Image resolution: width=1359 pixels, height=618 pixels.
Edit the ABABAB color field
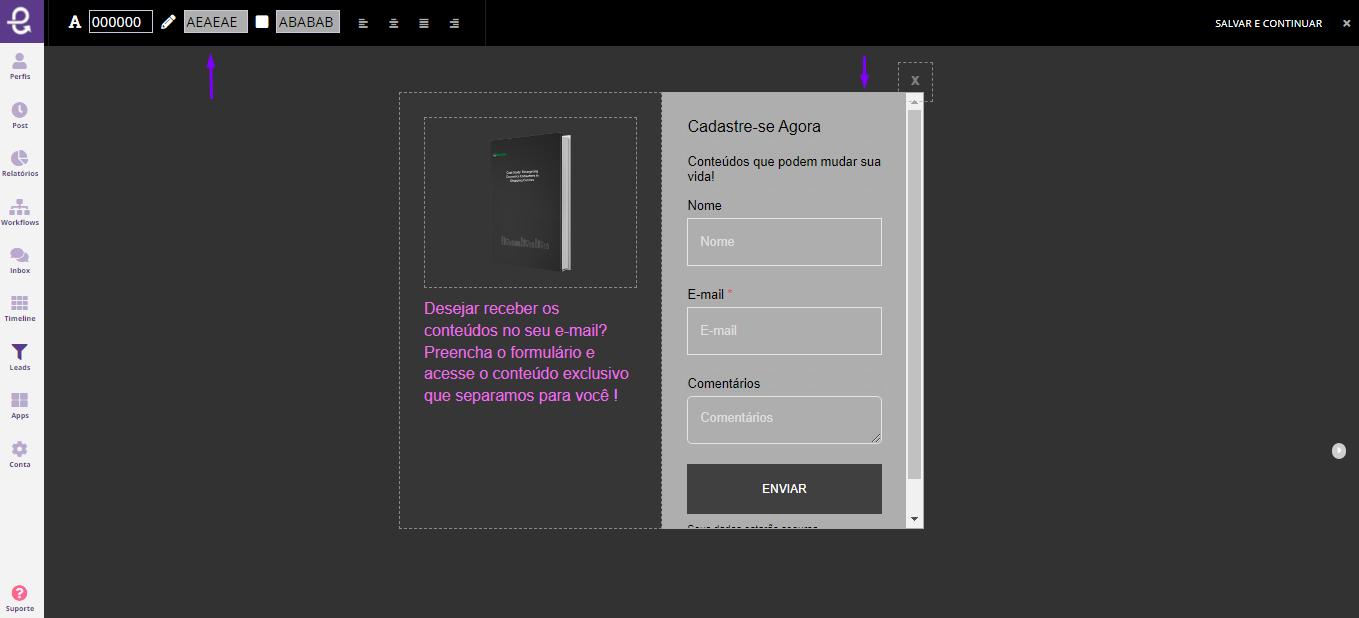(x=308, y=22)
